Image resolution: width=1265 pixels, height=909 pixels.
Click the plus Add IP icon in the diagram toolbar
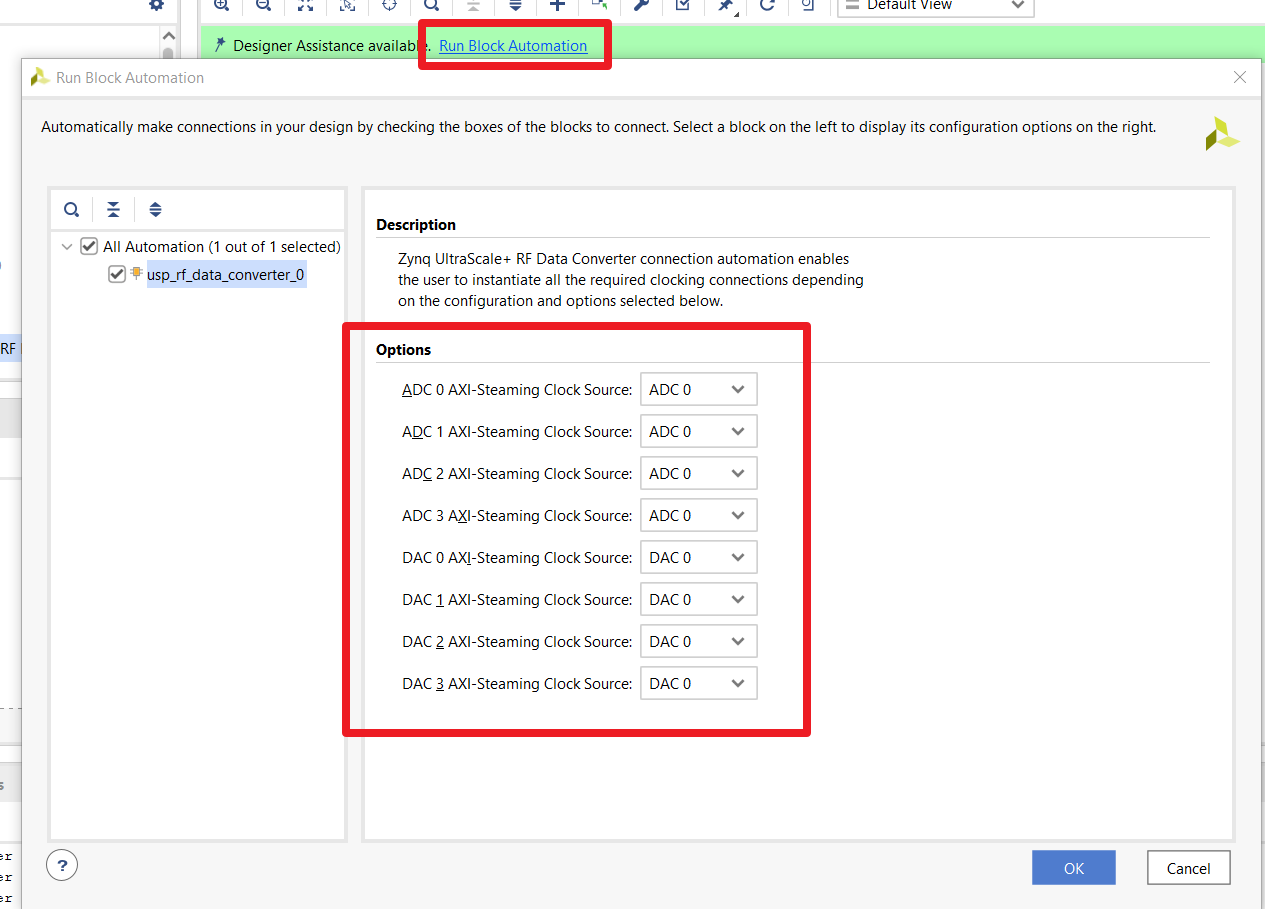(557, 5)
